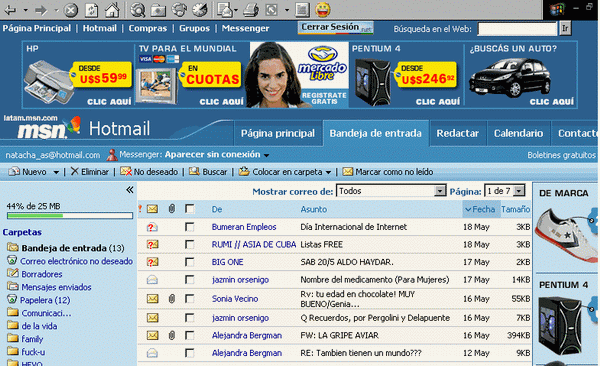Viewport: 600px width, 366px height.
Task: Open the Calendario tab
Action: click(x=518, y=133)
